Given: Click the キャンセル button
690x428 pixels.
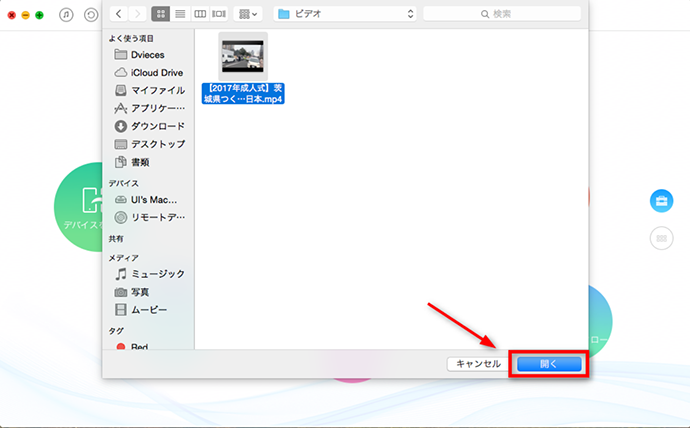Looking at the screenshot, I should [478, 364].
